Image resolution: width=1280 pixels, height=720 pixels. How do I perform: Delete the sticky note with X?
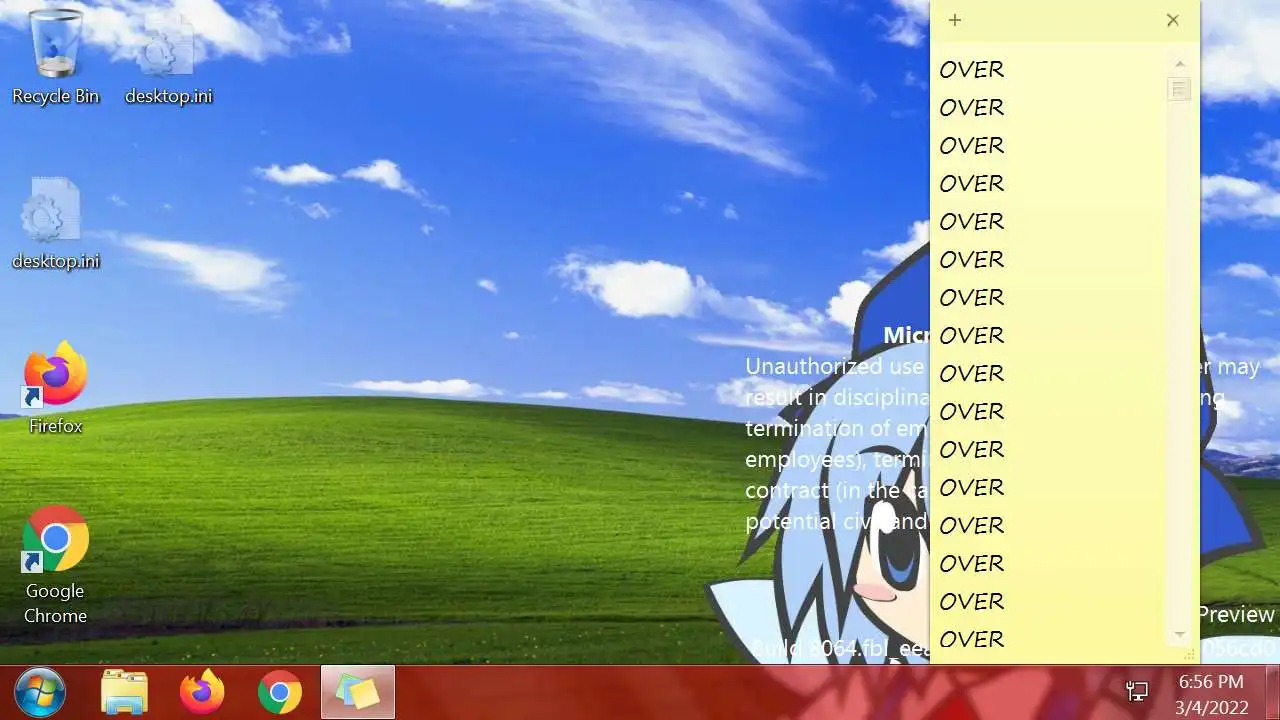coord(1173,20)
